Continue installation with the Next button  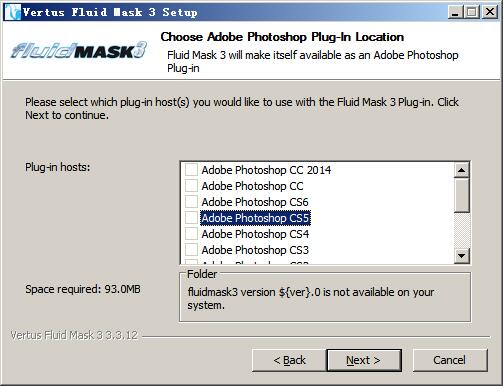pos(364,360)
